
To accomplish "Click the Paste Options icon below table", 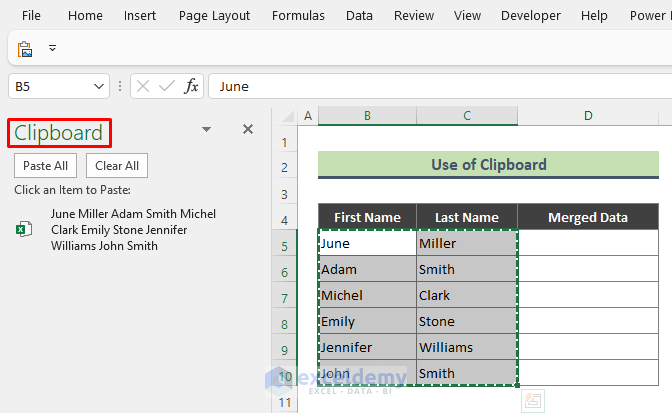I will pos(534,400).
